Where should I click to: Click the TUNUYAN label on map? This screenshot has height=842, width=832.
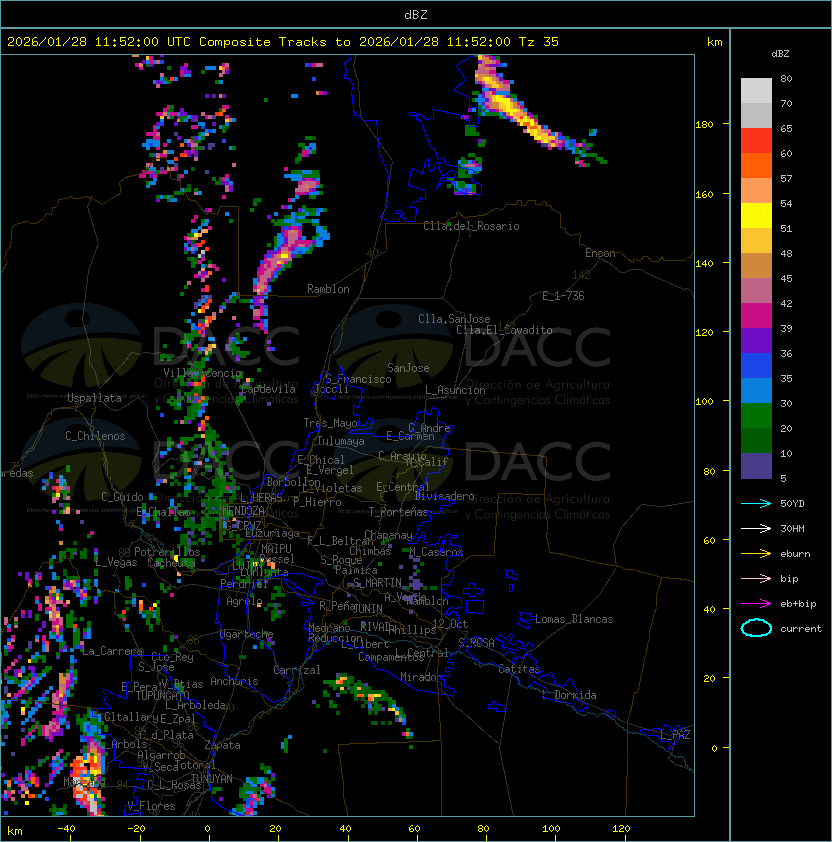[212, 778]
